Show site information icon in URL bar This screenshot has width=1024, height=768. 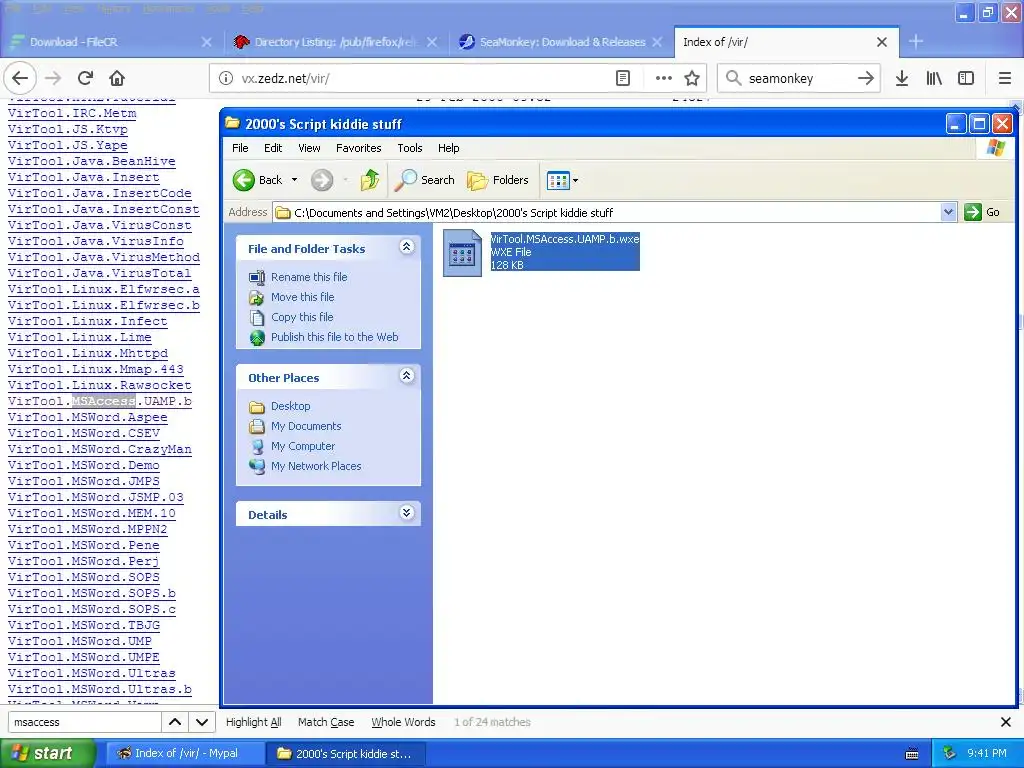tap(226, 78)
